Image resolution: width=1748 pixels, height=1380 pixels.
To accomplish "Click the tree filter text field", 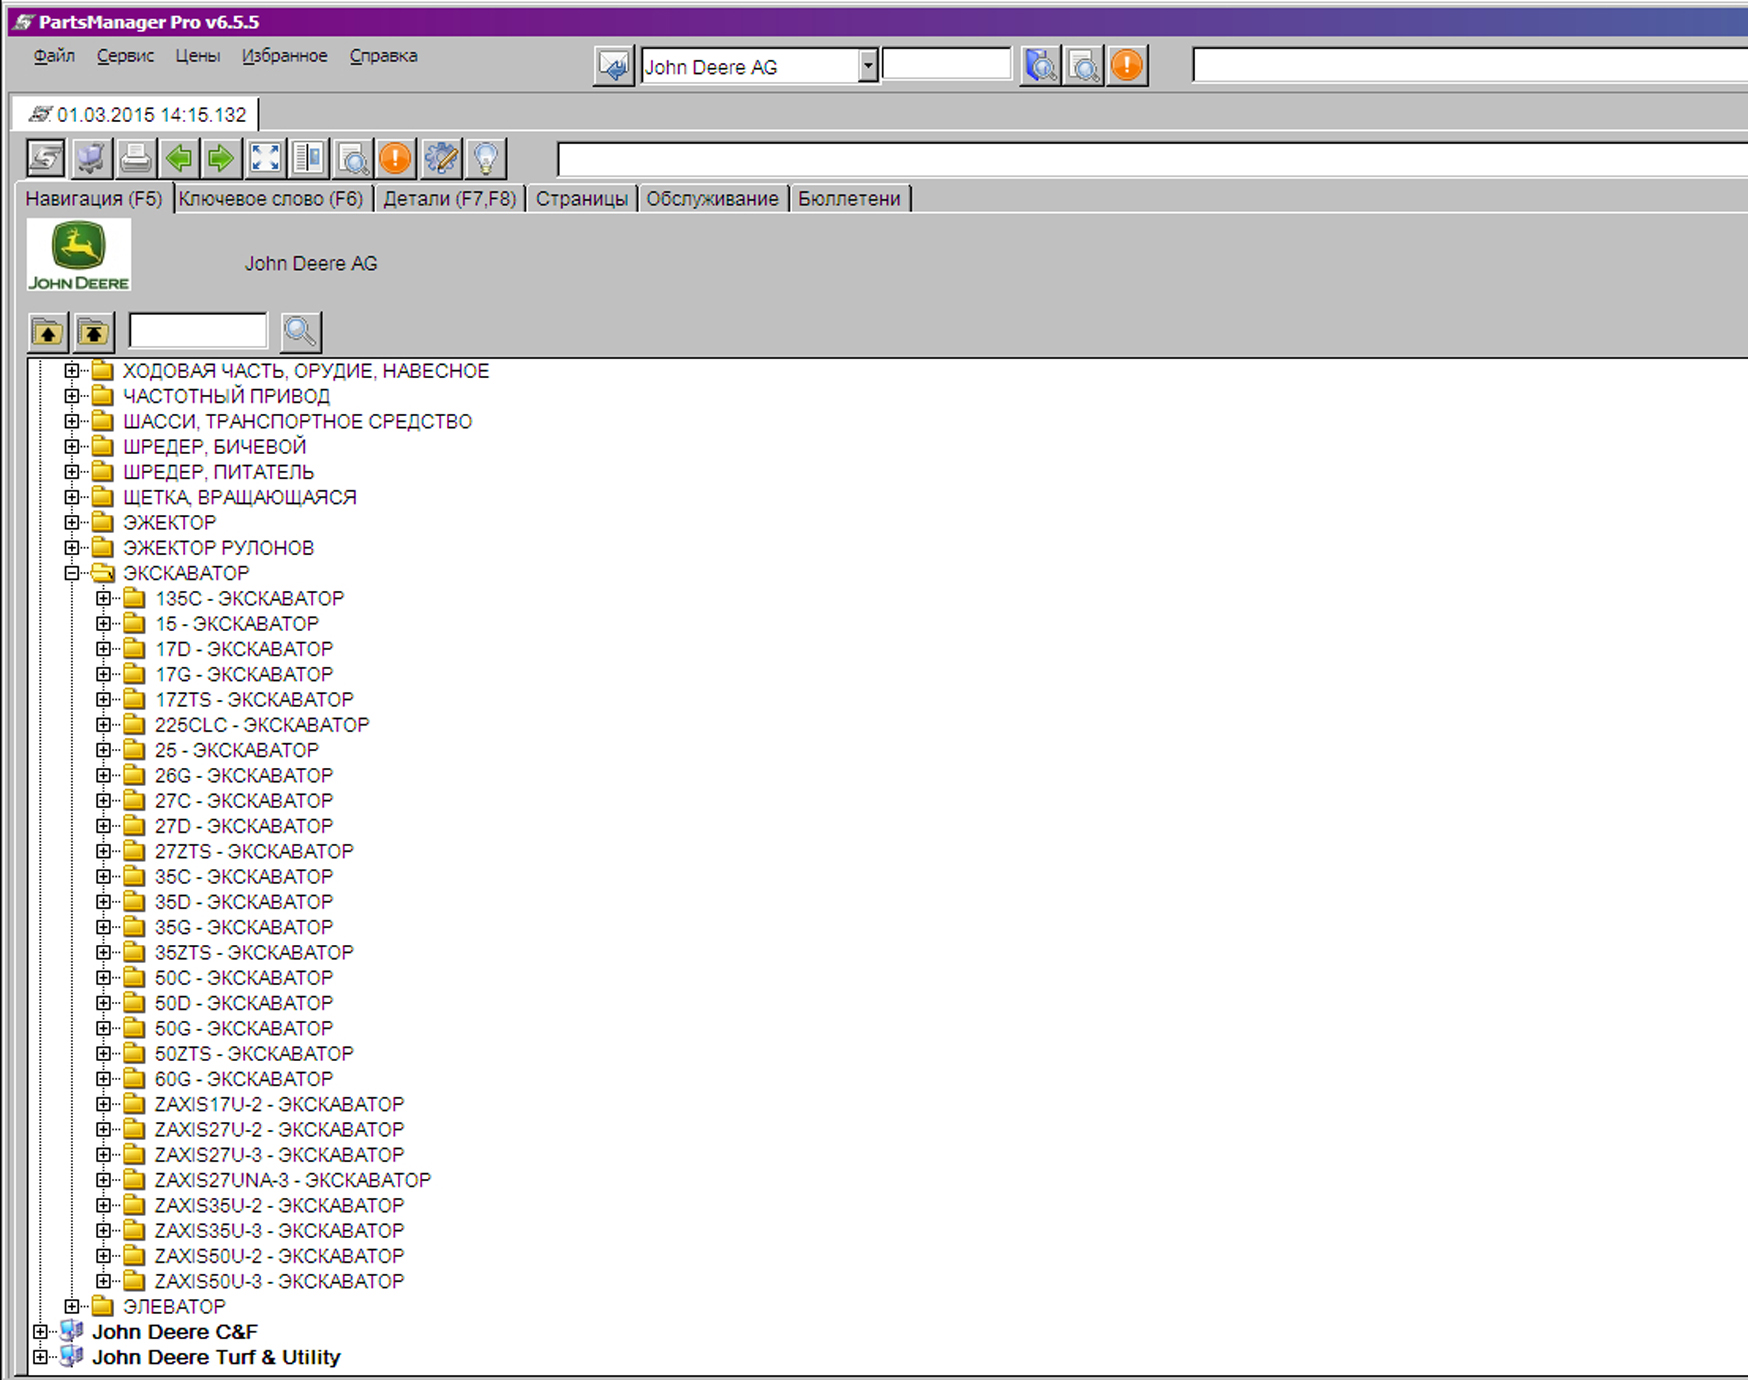I will 198,331.
